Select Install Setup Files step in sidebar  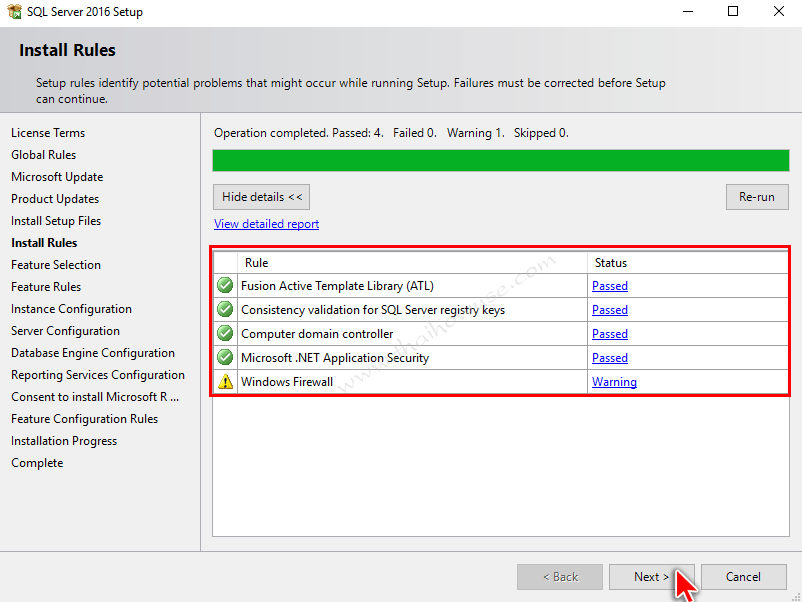point(56,221)
